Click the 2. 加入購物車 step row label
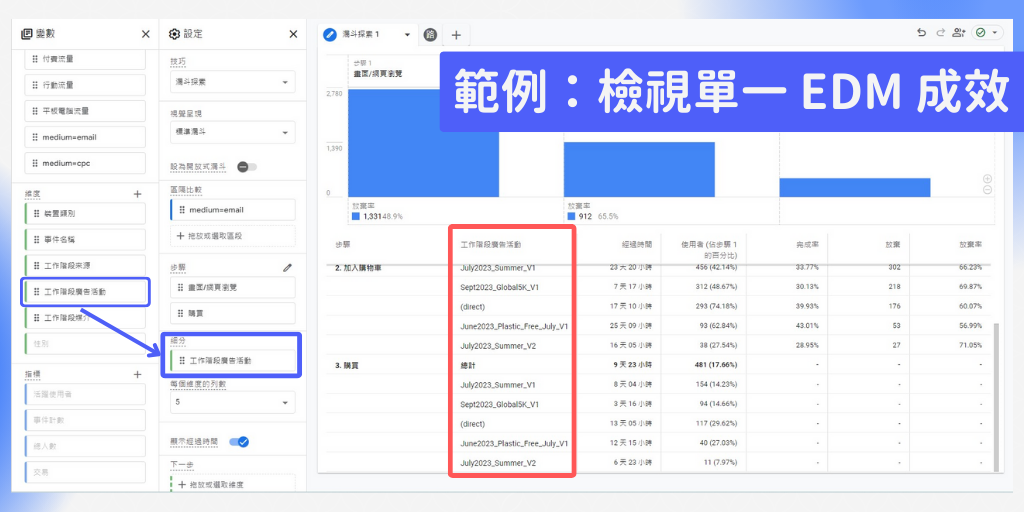This screenshot has width=1024, height=512. click(357, 268)
